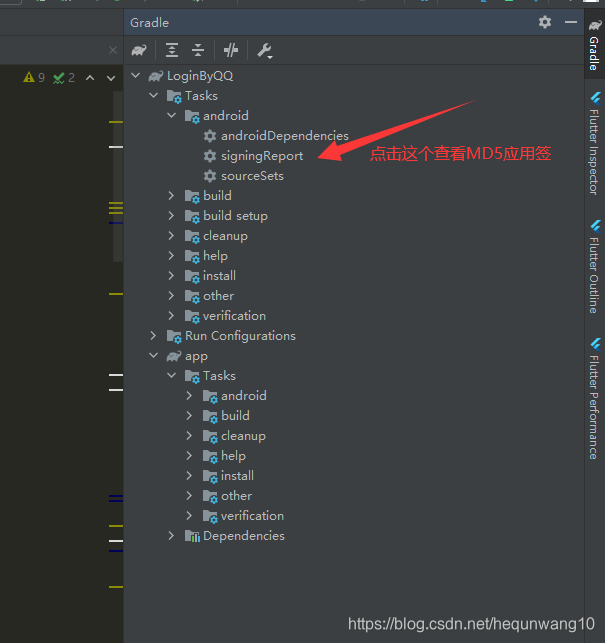This screenshot has width=605, height=643.
Task: Collapse all nodes in Gradle tree
Action: (x=198, y=50)
